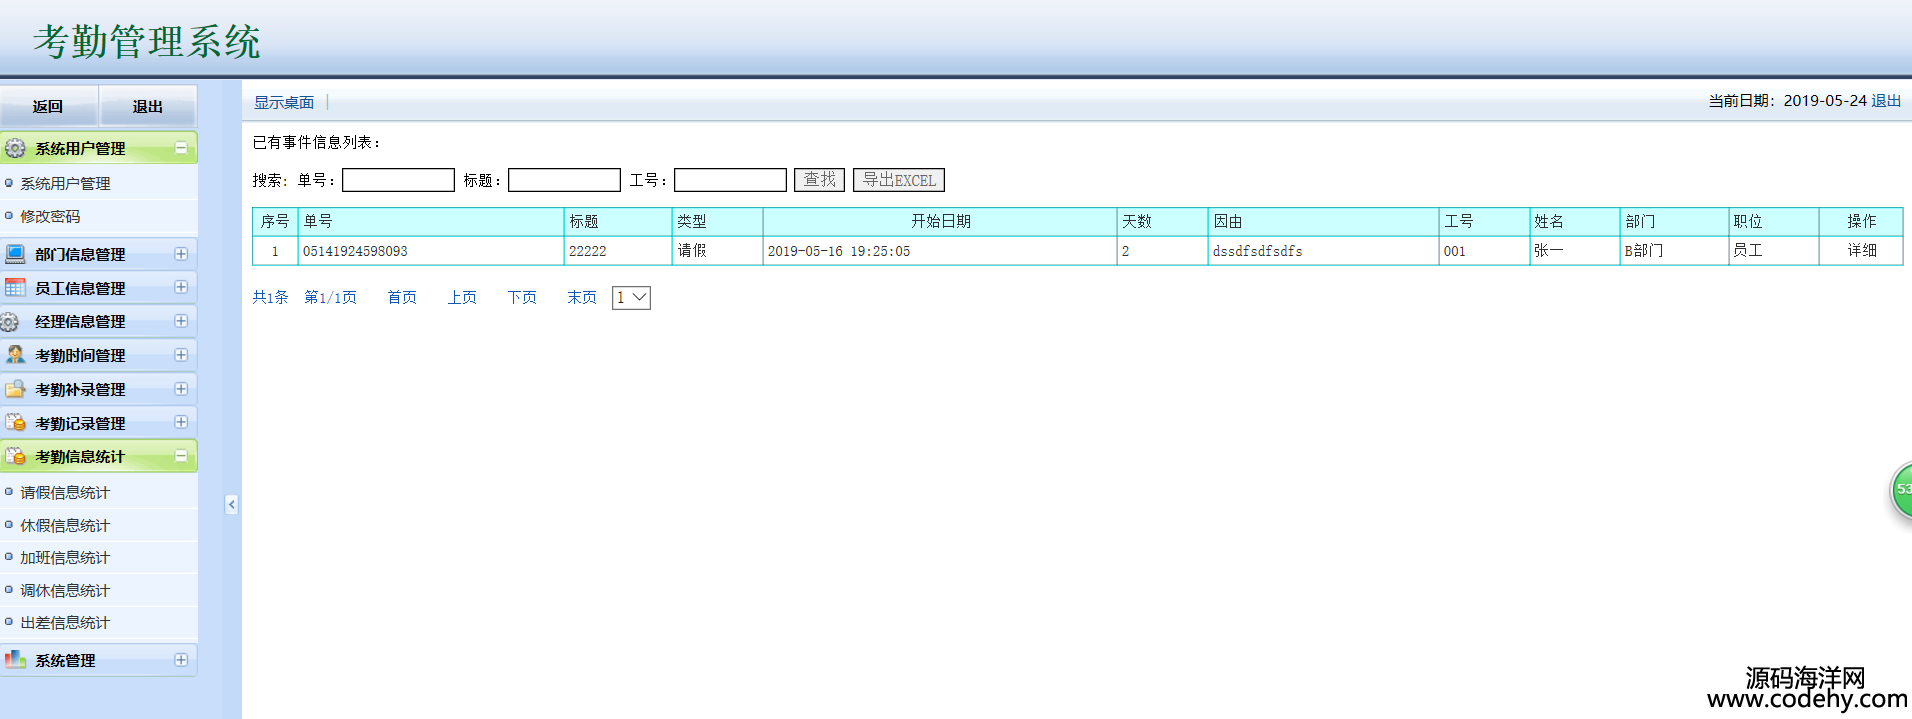This screenshot has height=719, width=1912.
Task: Go to 上页 previous page
Action: click(462, 297)
